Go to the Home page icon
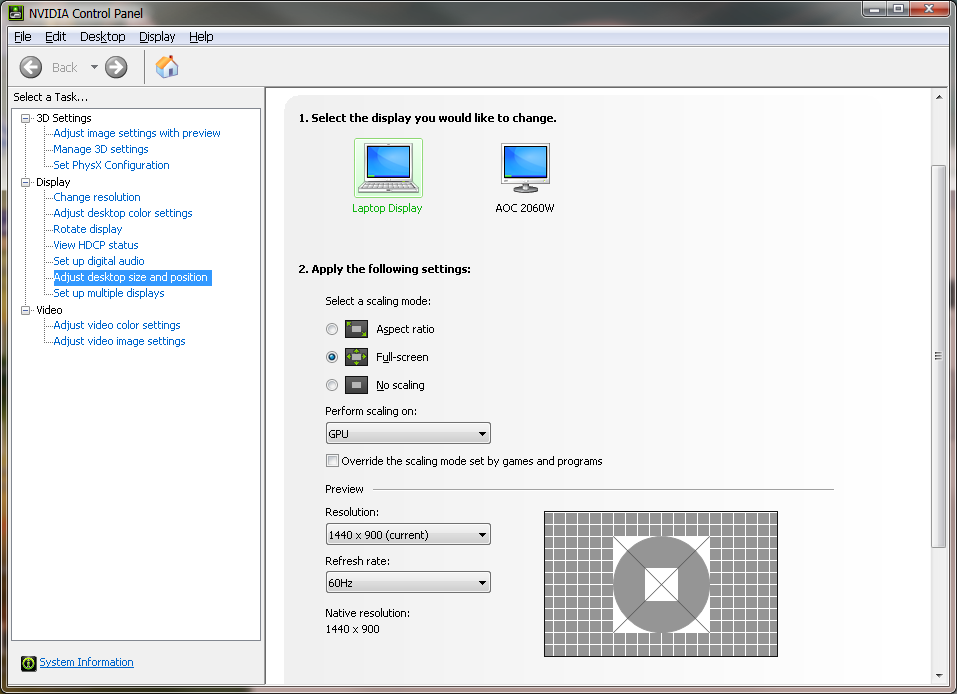Screen dimensions: 957x694 click(x=167, y=67)
